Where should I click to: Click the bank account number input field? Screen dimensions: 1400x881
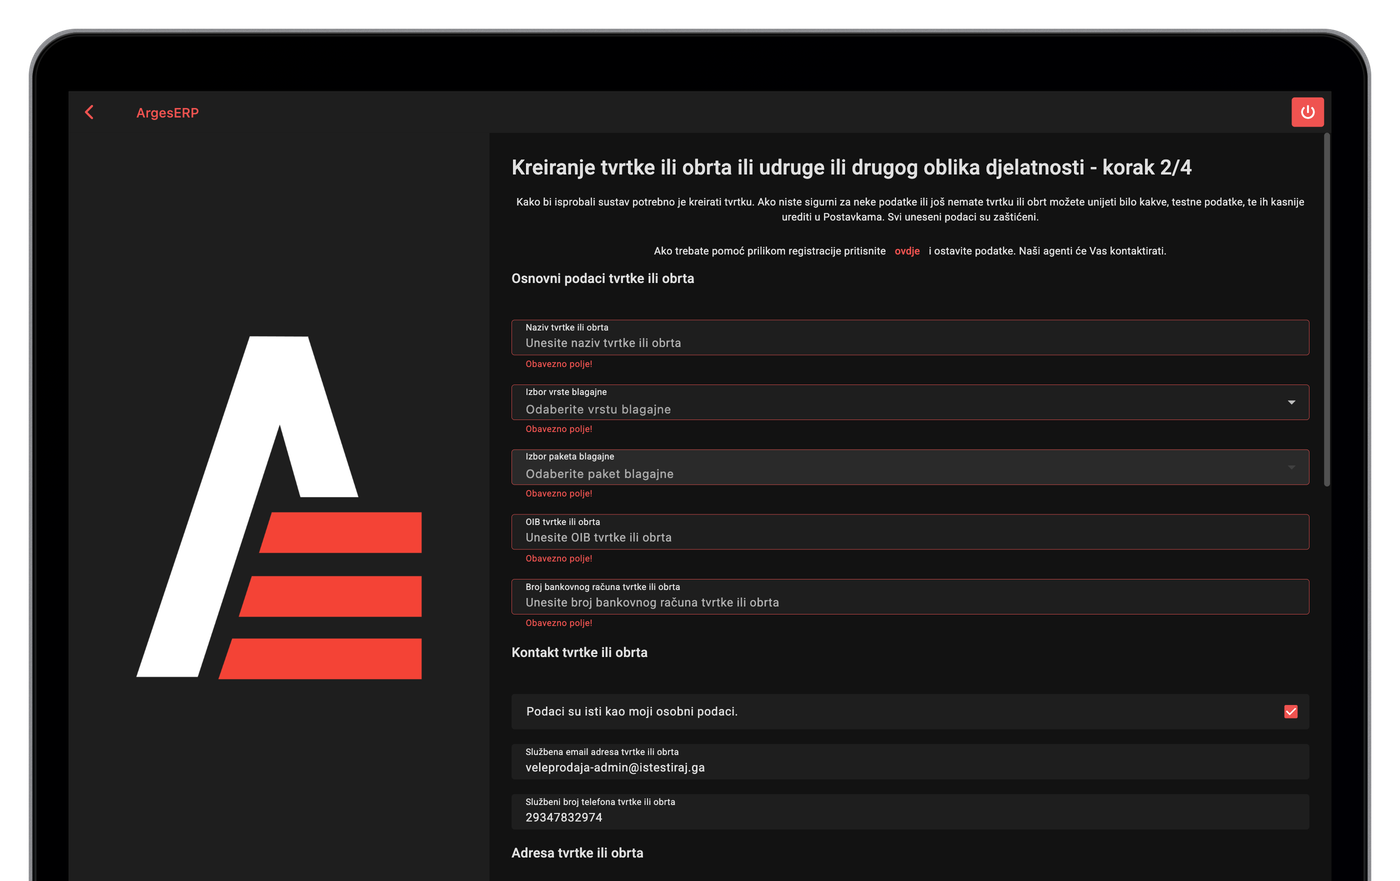coord(910,597)
